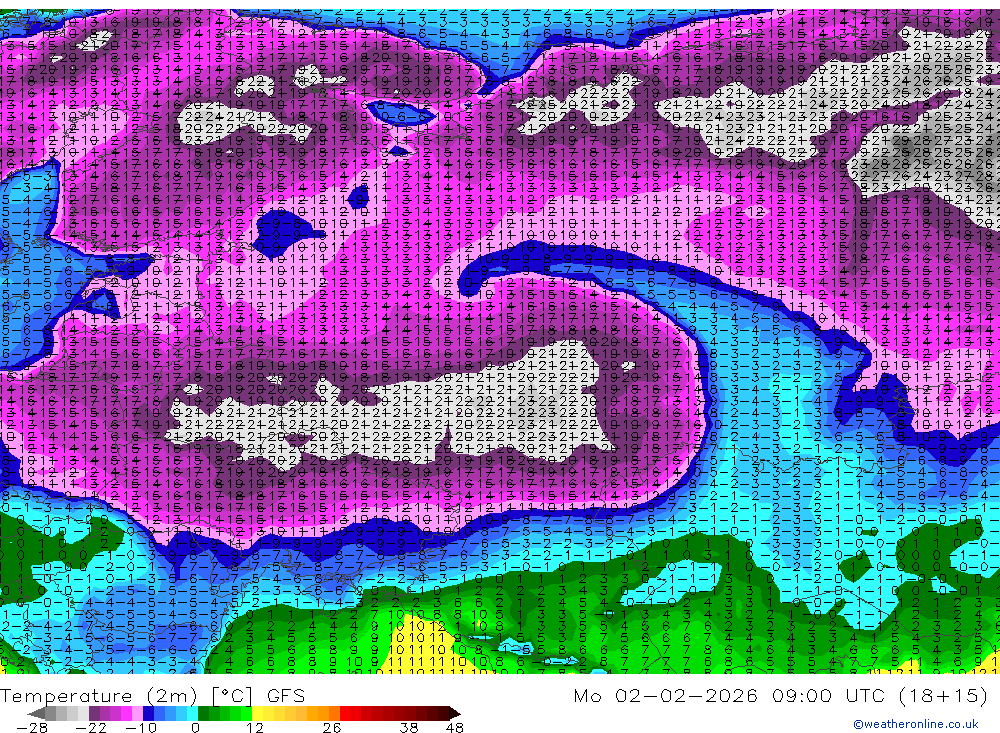Screen dimensions: 1000x733
Task: Click the '-10' legend label
Action: 141,727
